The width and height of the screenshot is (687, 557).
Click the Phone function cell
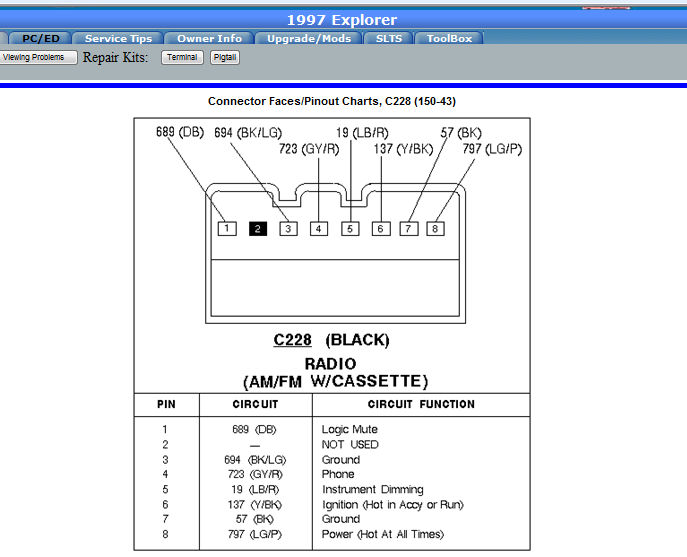click(338, 474)
